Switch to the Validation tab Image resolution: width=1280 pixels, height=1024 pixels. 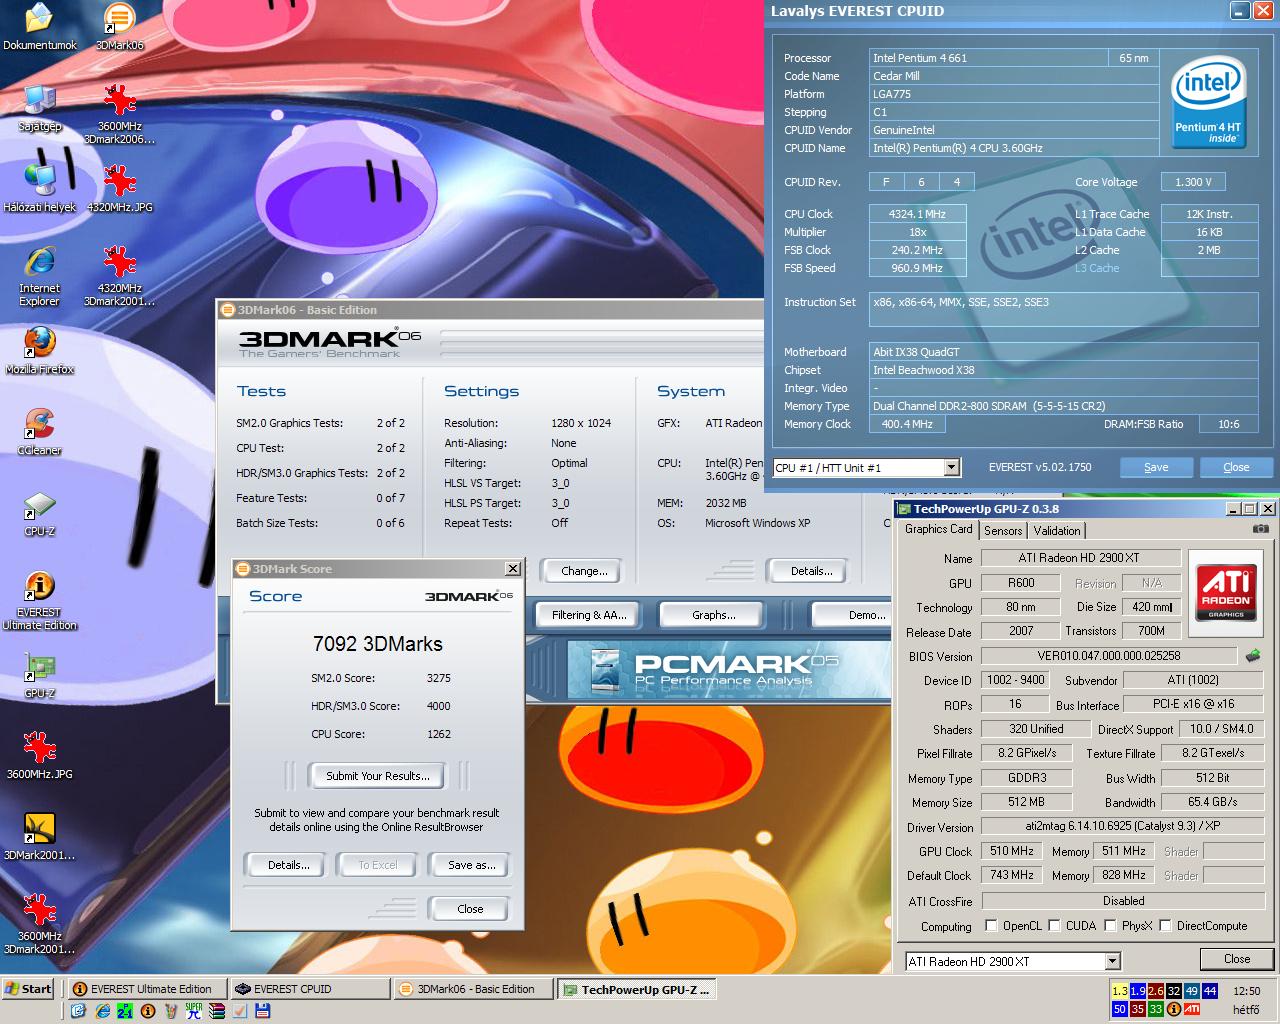[1057, 531]
